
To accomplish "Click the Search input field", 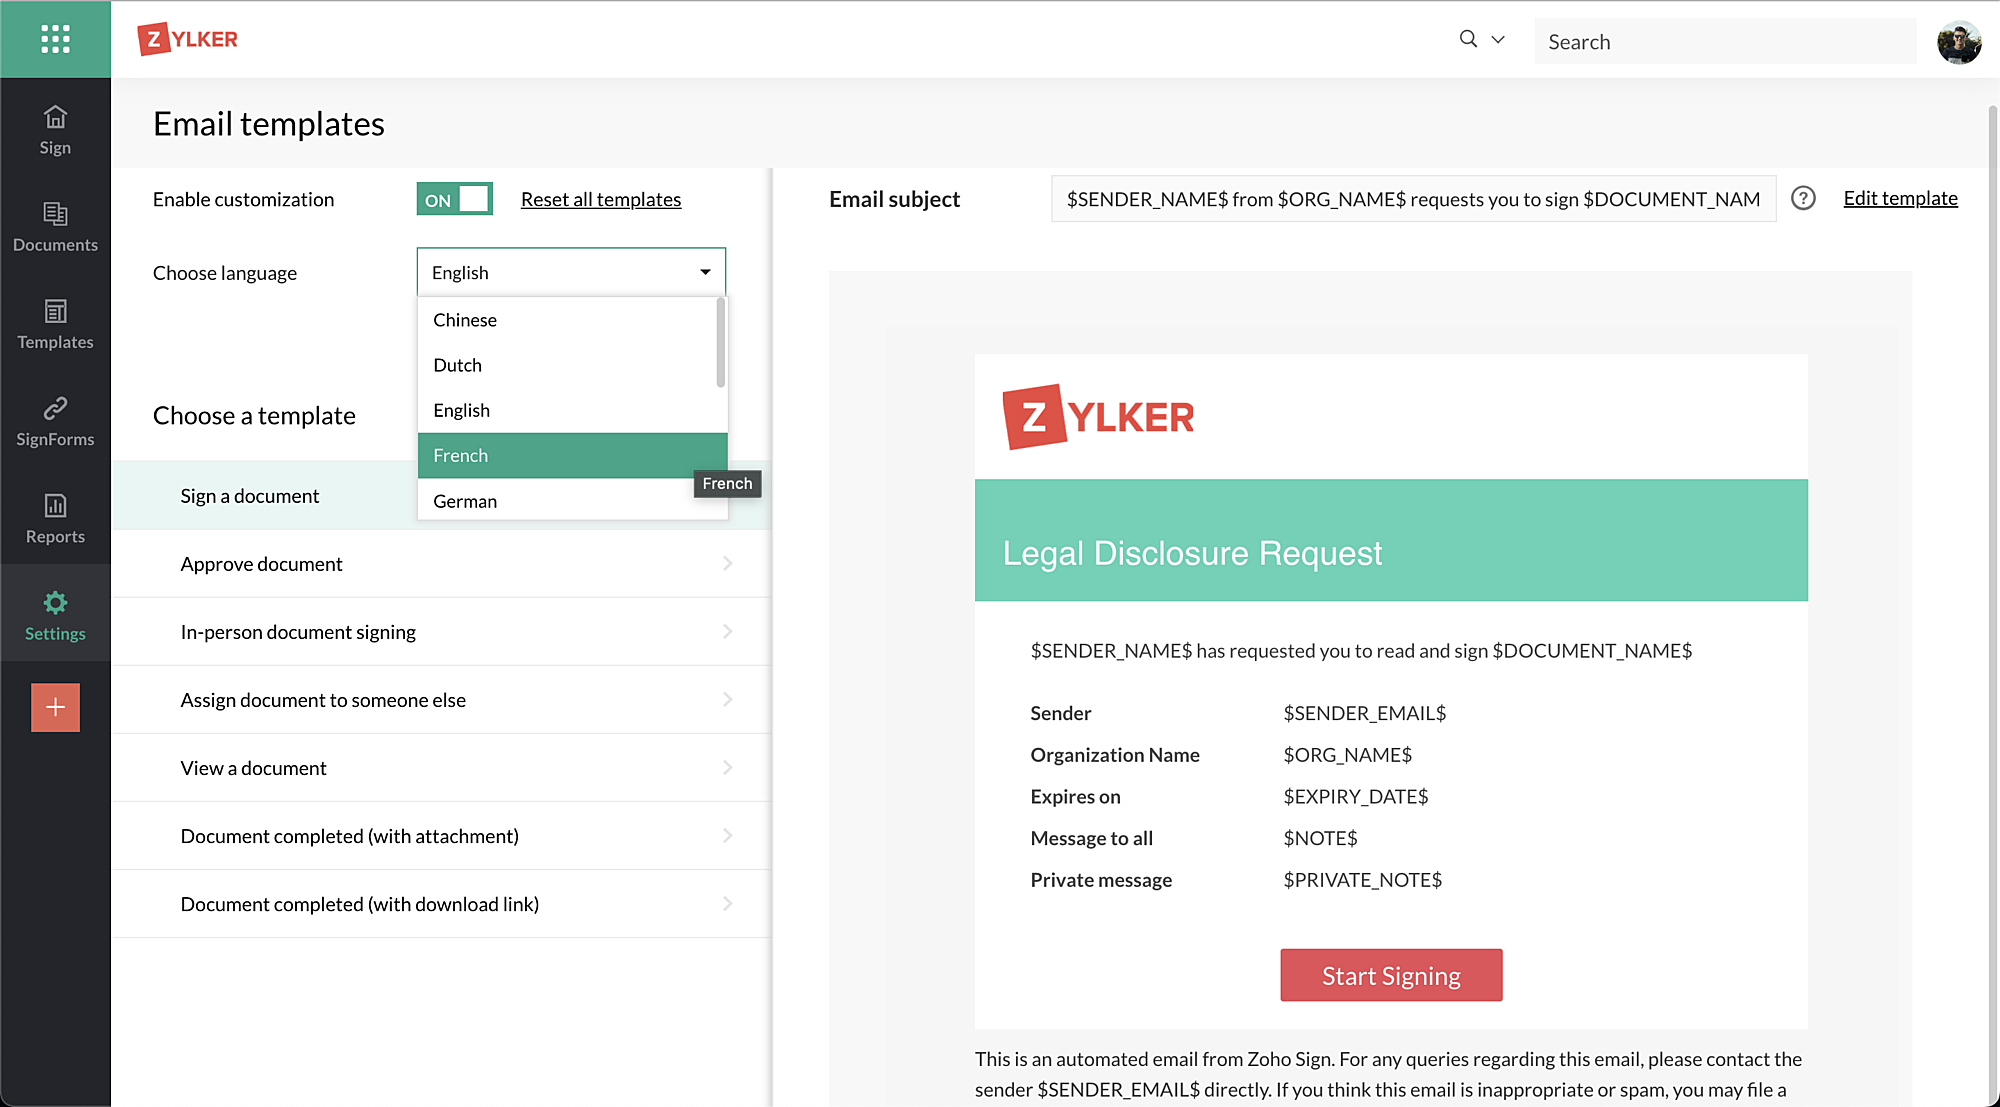I will click(x=1724, y=42).
